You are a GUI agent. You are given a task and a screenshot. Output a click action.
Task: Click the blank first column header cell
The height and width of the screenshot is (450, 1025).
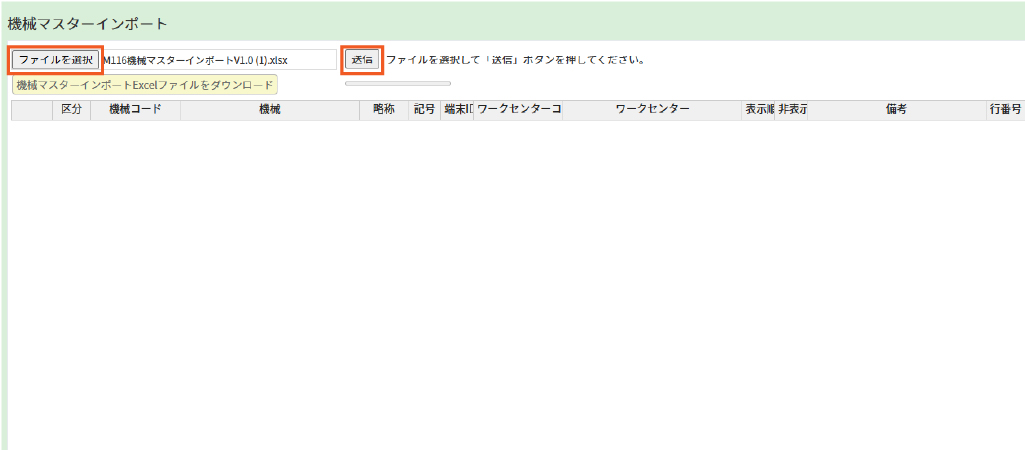(x=31, y=110)
